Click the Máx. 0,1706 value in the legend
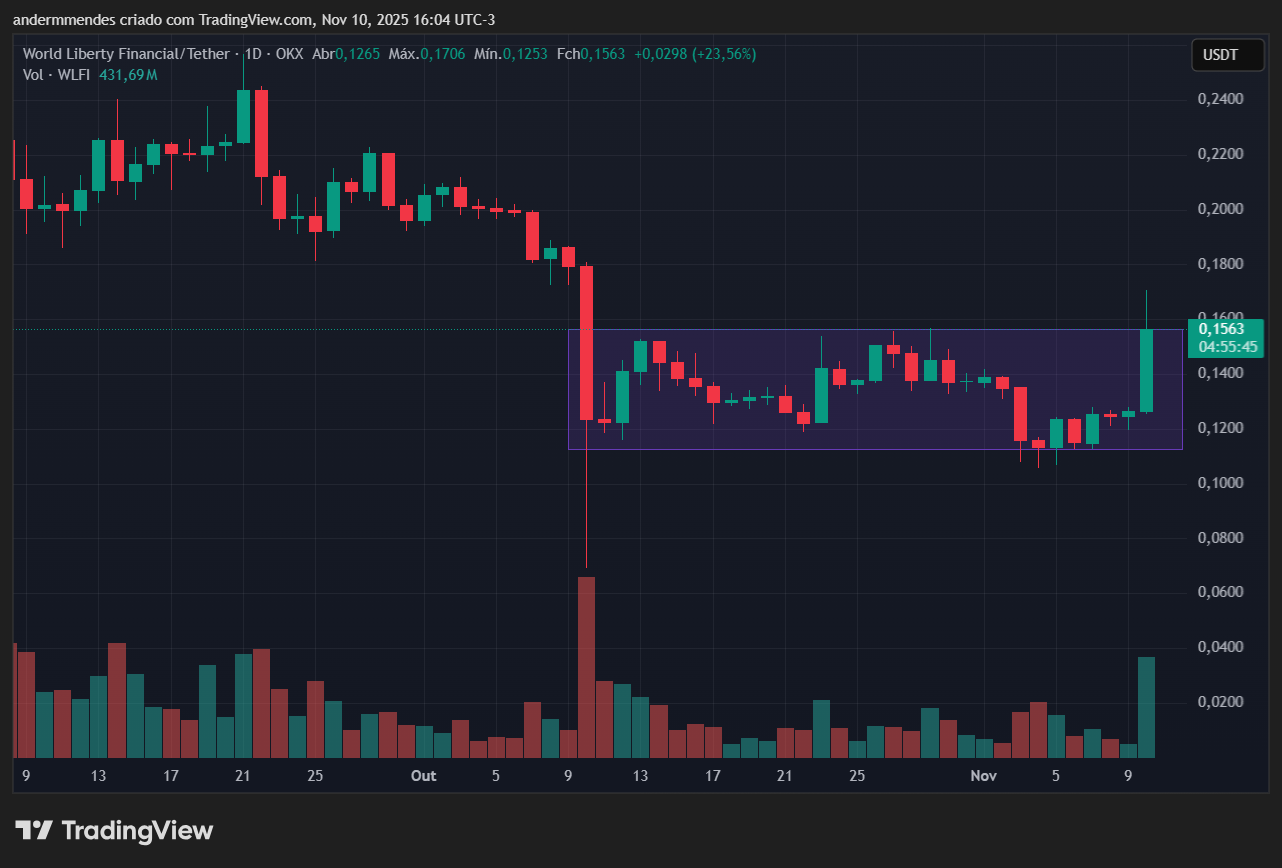The height and width of the screenshot is (868, 1282). (427, 54)
